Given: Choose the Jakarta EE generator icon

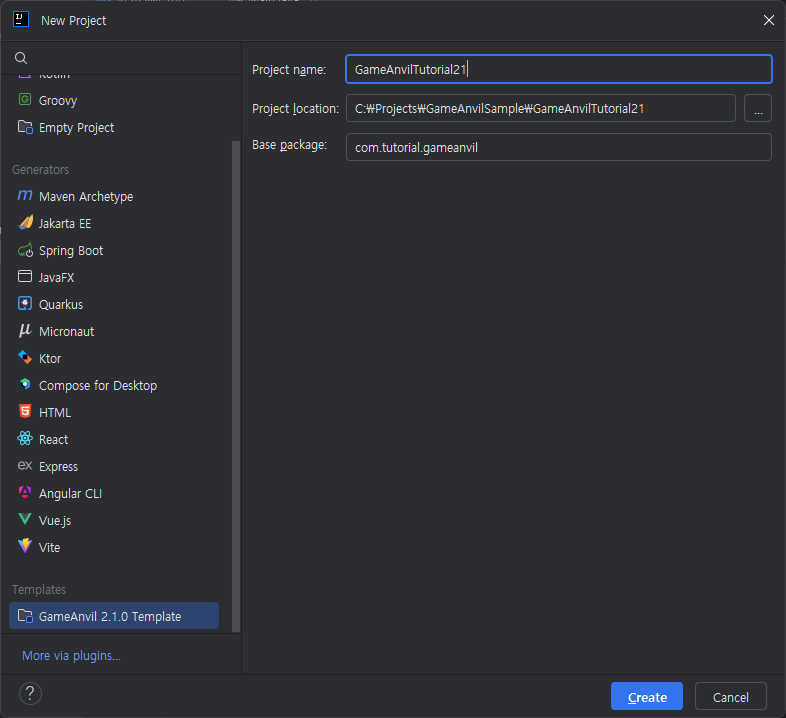Looking at the screenshot, I should (x=25, y=224).
